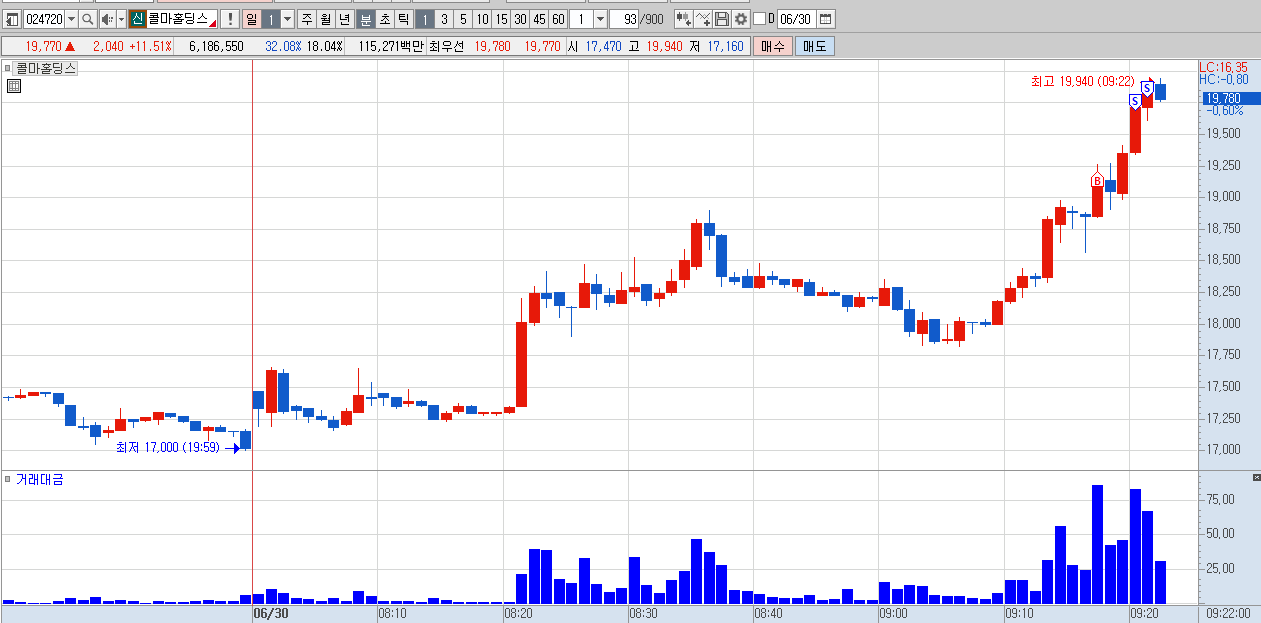1261x623 pixels.
Task: Select the 초 second chart period
Action: pyautogui.click(x=384, y=19)
